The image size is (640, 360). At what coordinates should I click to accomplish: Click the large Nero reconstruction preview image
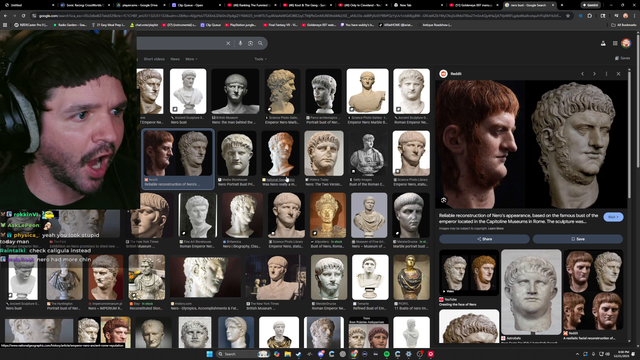pos(531,144)
